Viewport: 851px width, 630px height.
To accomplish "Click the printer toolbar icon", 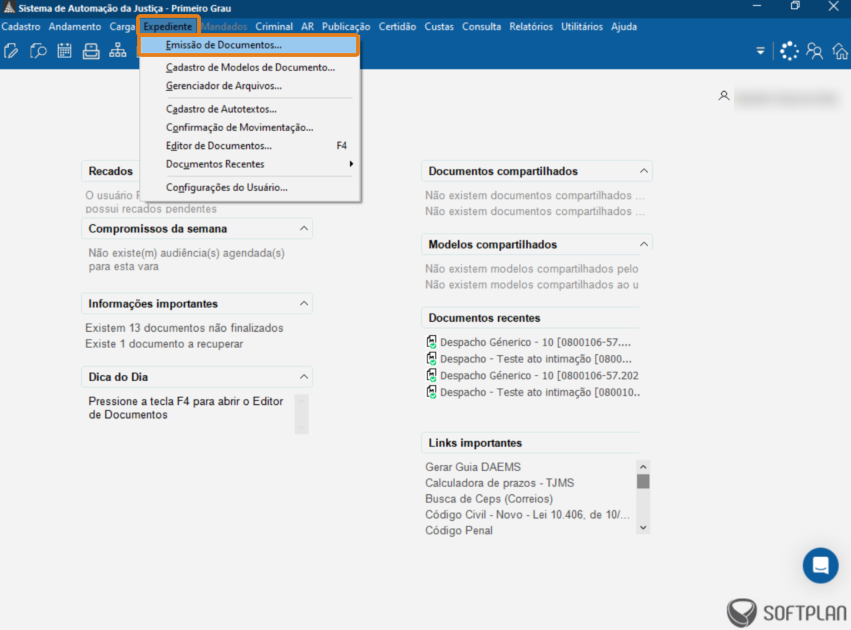I will (91, 51).
